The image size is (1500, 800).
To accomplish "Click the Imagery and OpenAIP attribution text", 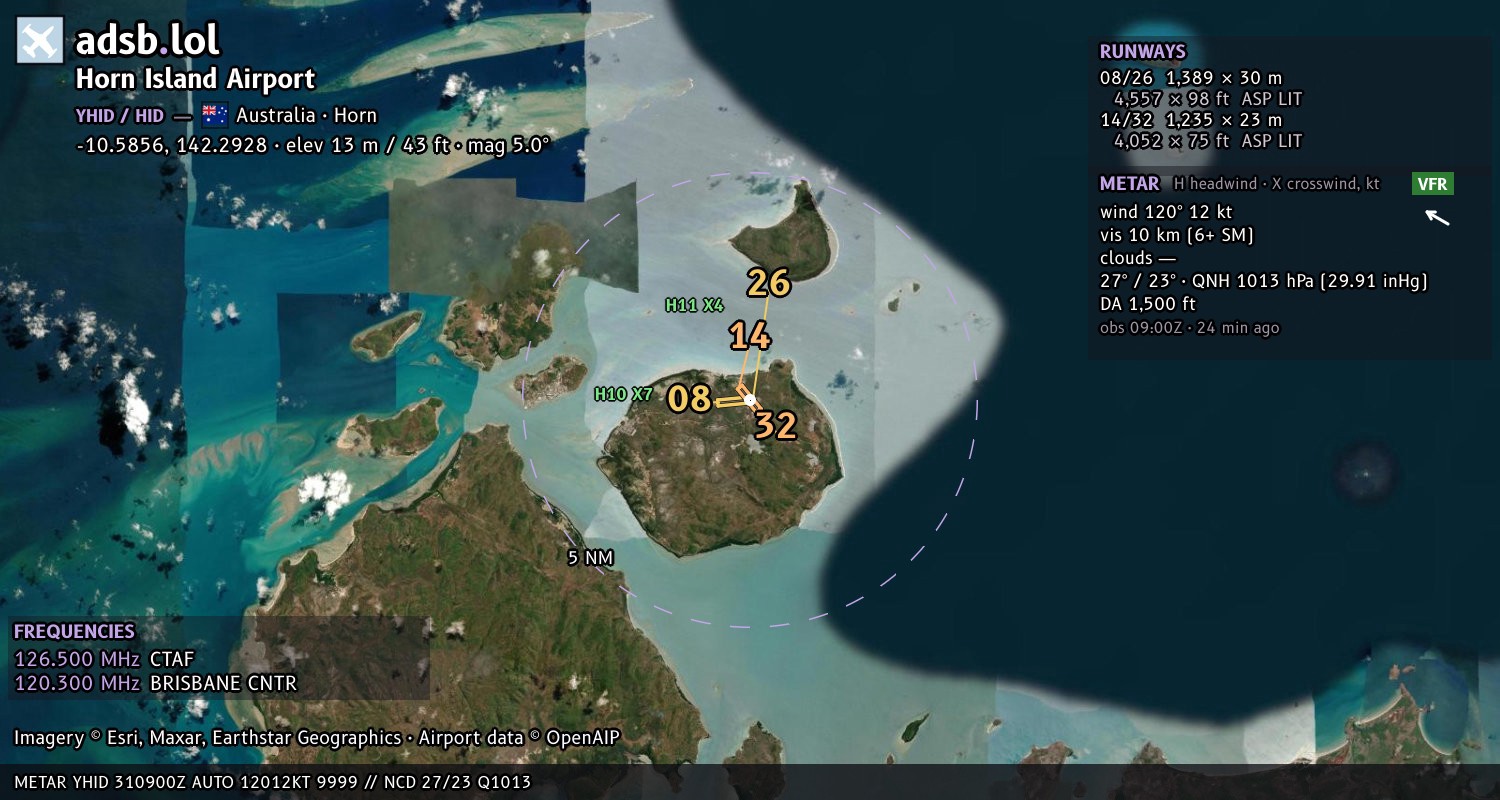I will pyautogui.click(x=317, y=738).
